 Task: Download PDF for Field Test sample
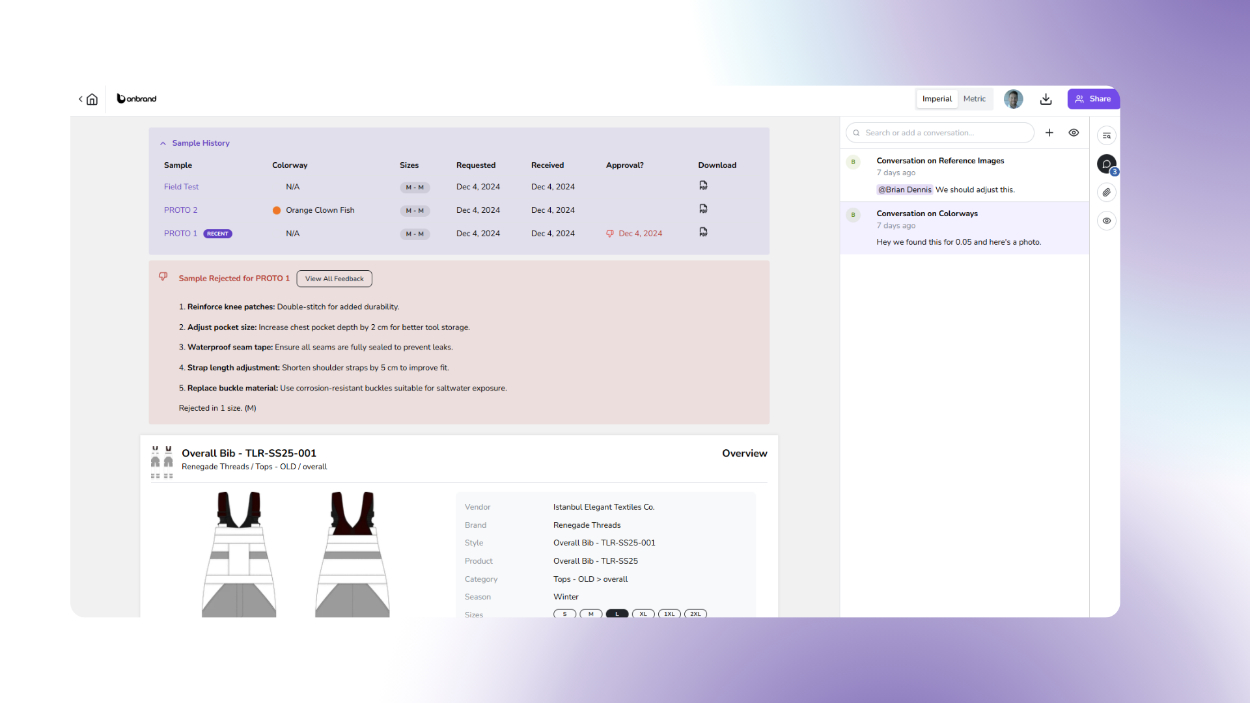(x=703, y=186)
